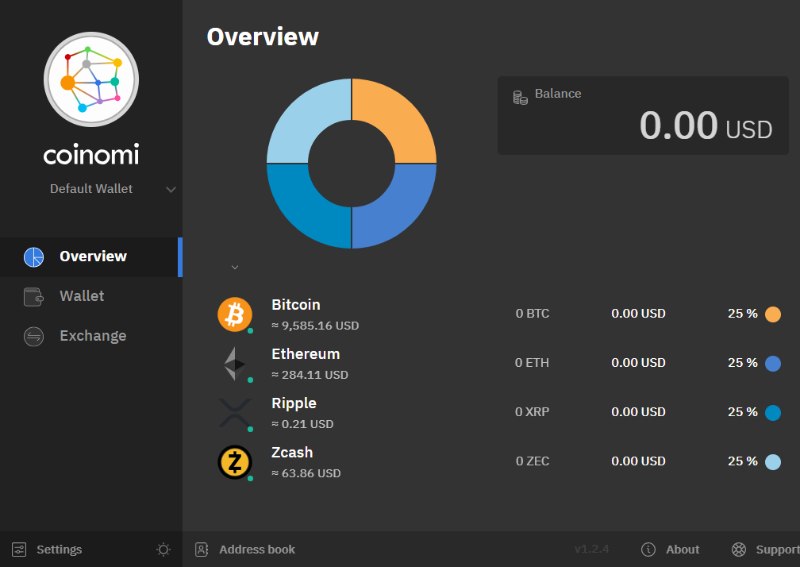This screenshot has width=800, height=567.
Task: Click the Overview page heading
Action: (263, 37)
